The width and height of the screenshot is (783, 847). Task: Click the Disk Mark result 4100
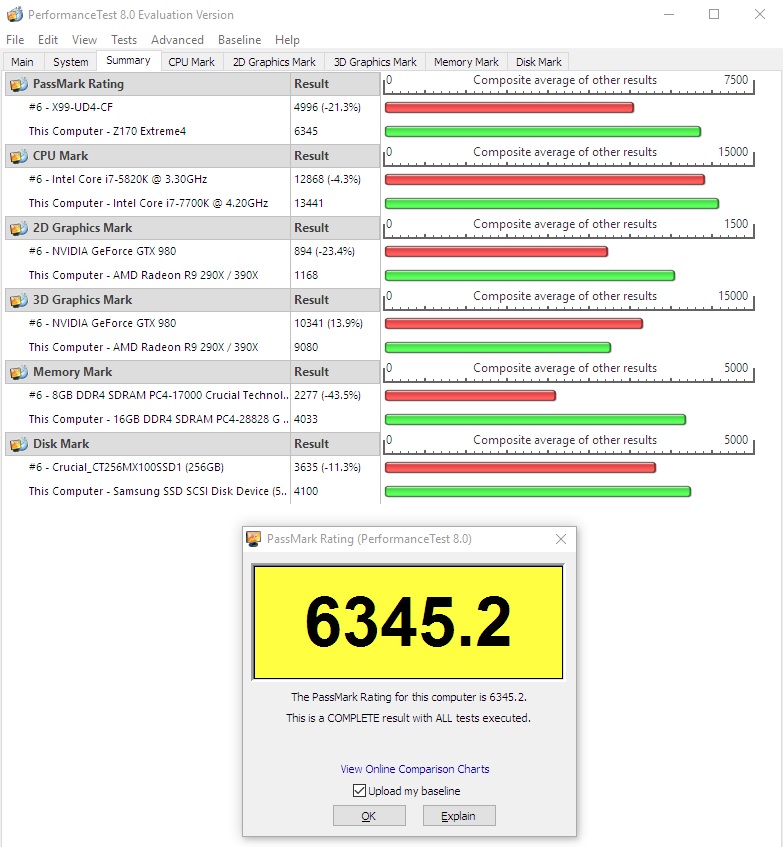coord(306,491)
